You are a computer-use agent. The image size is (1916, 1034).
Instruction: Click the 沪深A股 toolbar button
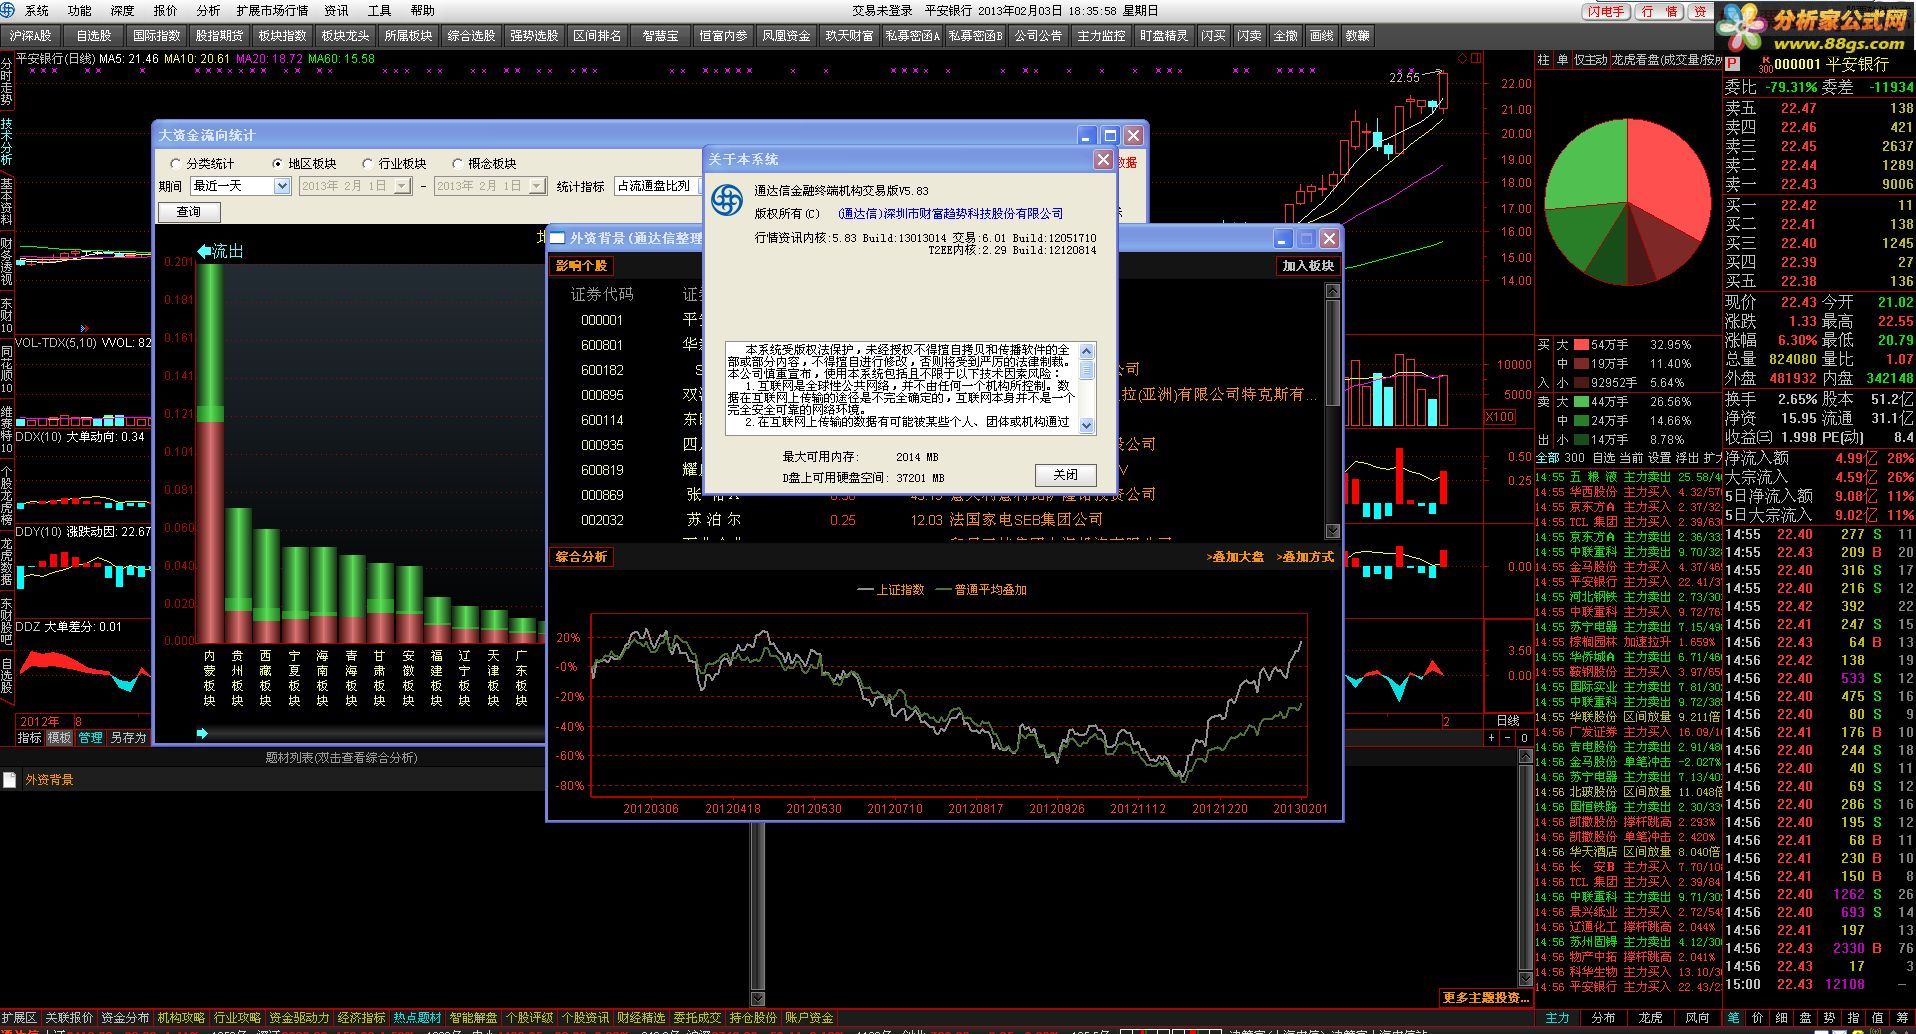(30, 36)
